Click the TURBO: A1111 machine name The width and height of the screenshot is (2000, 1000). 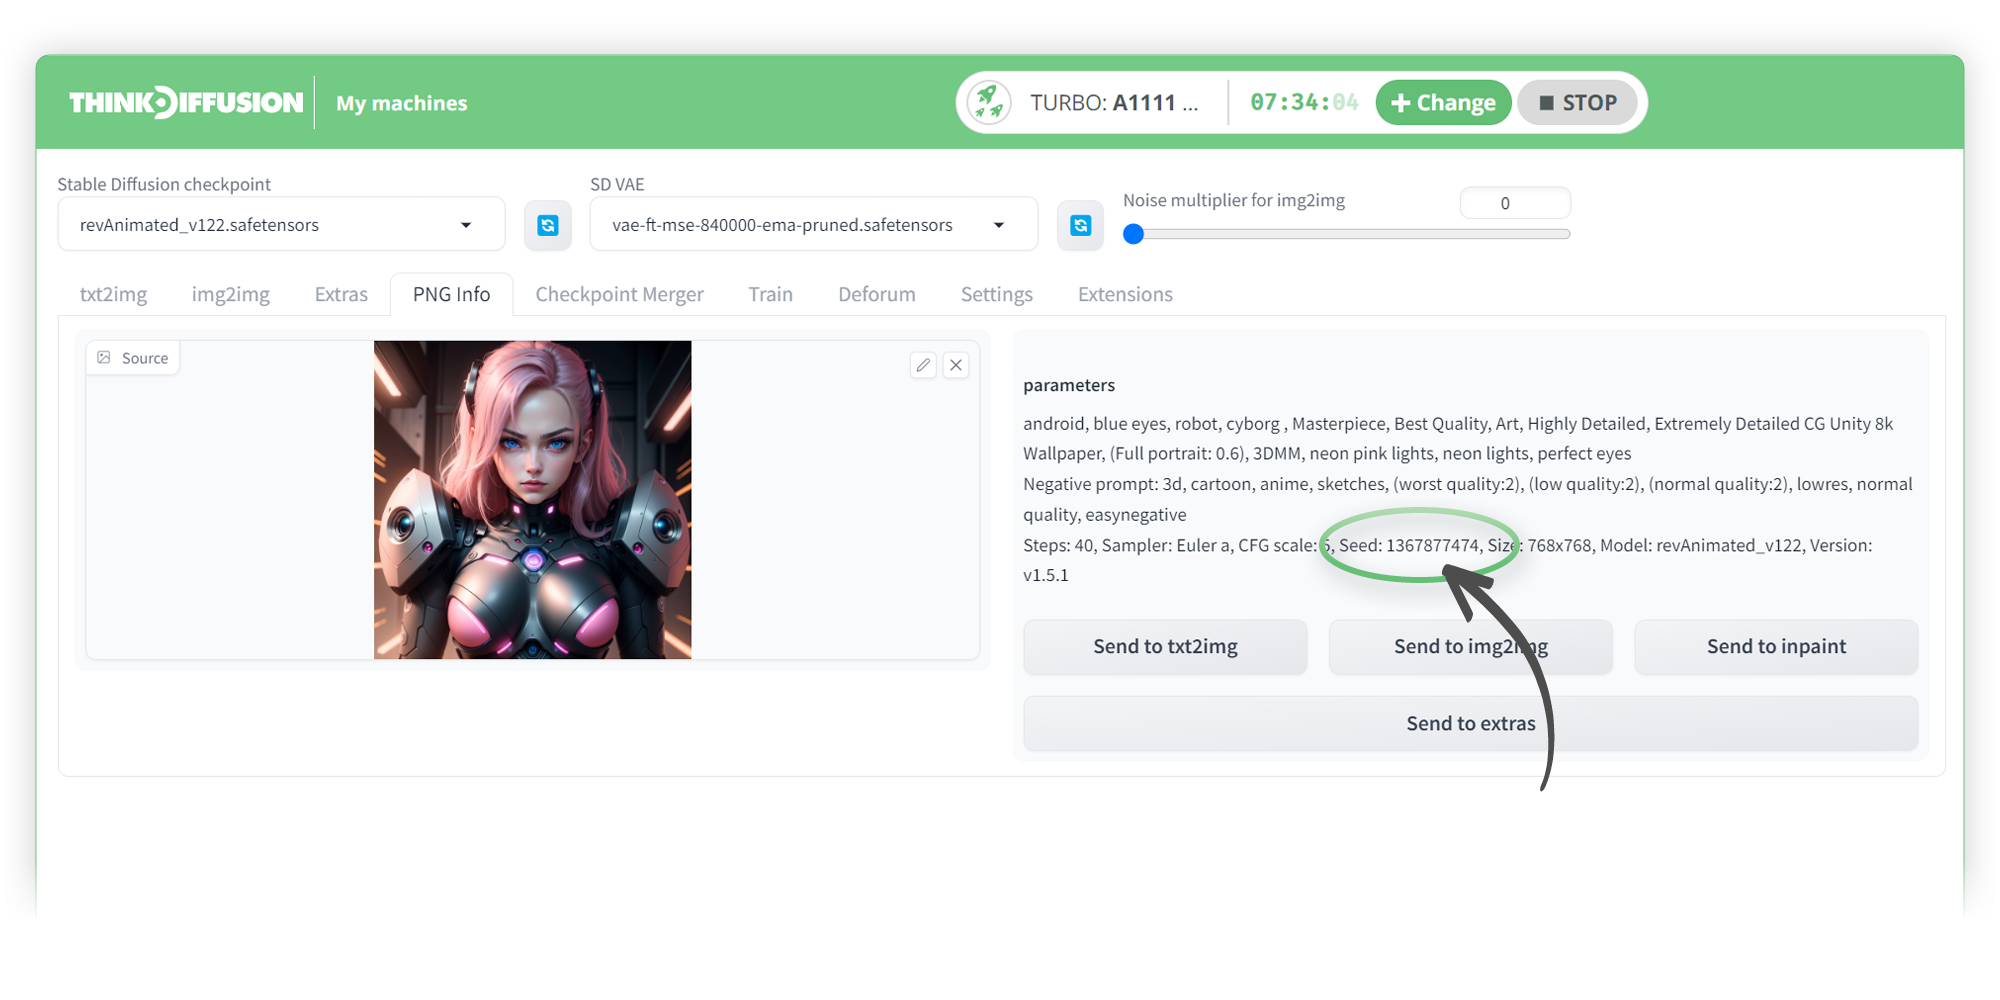pyautogui.click(x=1114, y=102)
